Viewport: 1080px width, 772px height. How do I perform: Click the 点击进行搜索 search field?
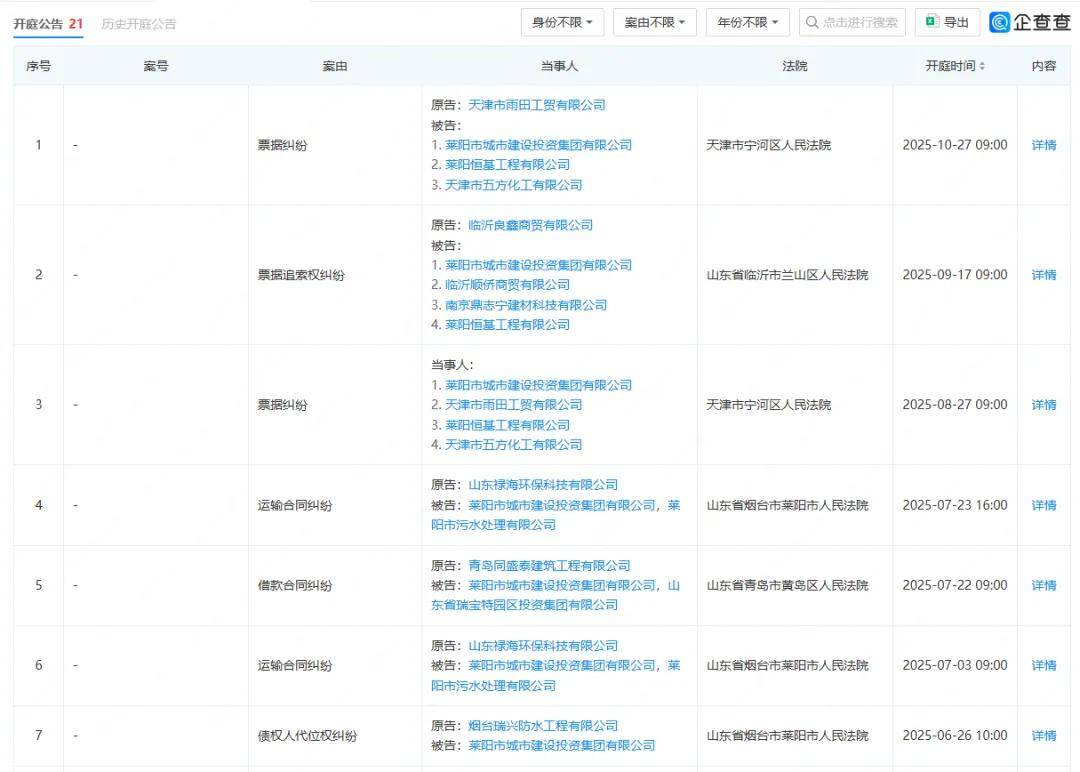point(859,22)
